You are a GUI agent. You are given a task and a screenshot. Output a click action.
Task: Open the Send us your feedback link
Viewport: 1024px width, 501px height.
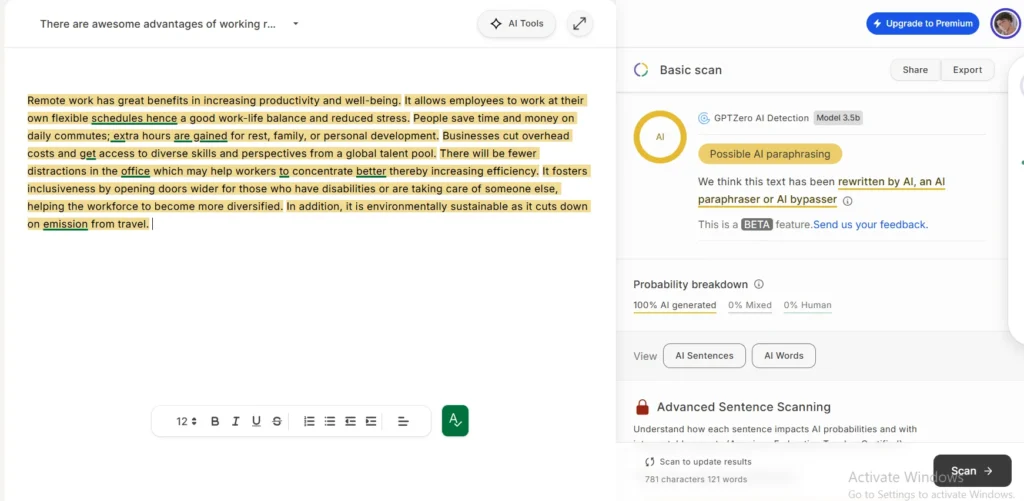coord(870,225)
